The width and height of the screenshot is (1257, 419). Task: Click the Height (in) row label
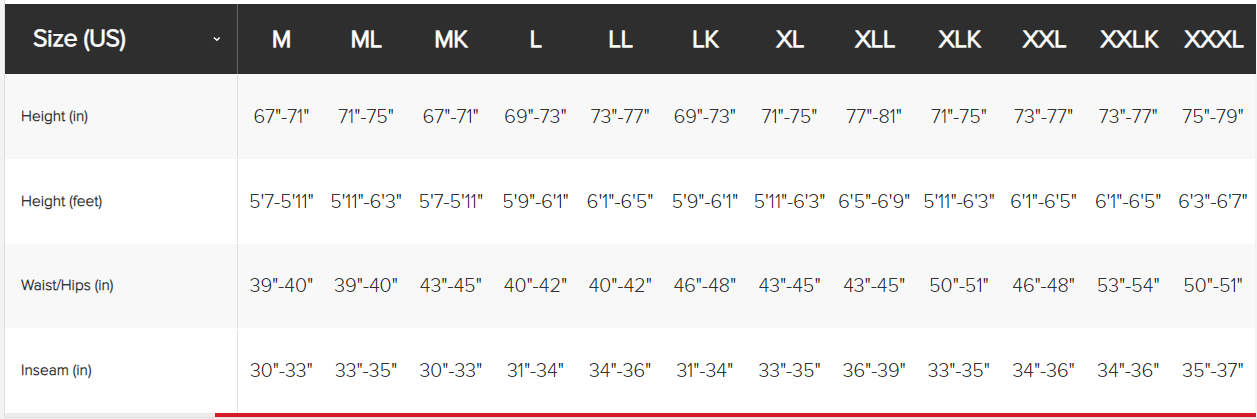(54, 117)
